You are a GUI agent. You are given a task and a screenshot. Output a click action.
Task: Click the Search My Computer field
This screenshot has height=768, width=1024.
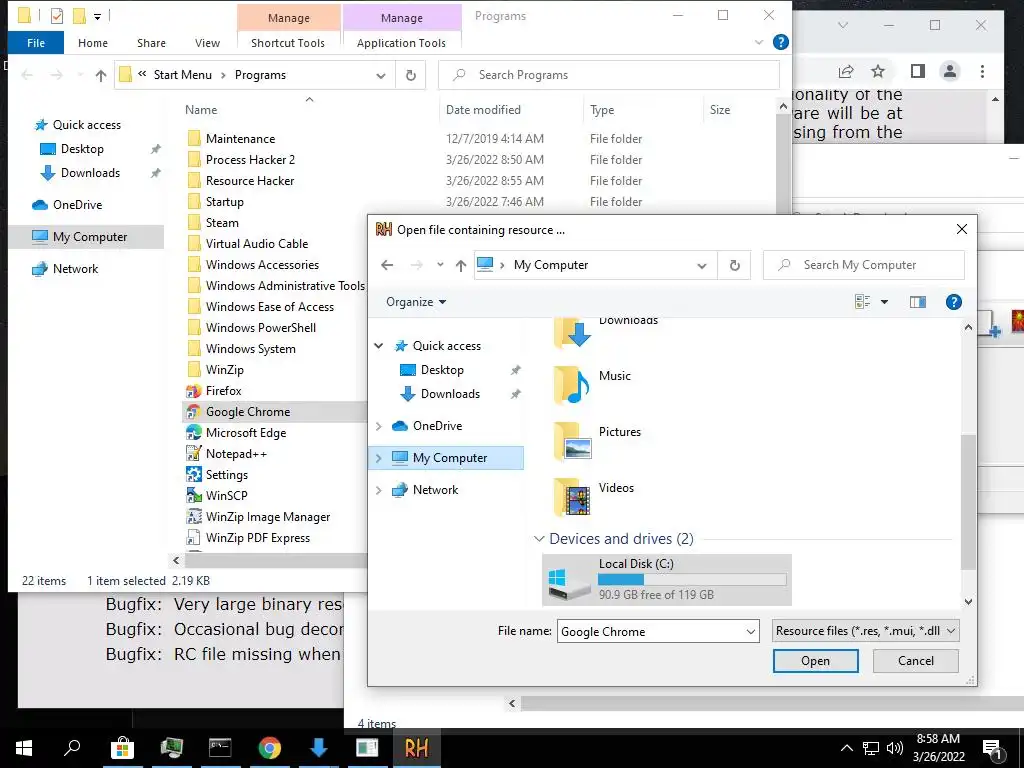864,265
